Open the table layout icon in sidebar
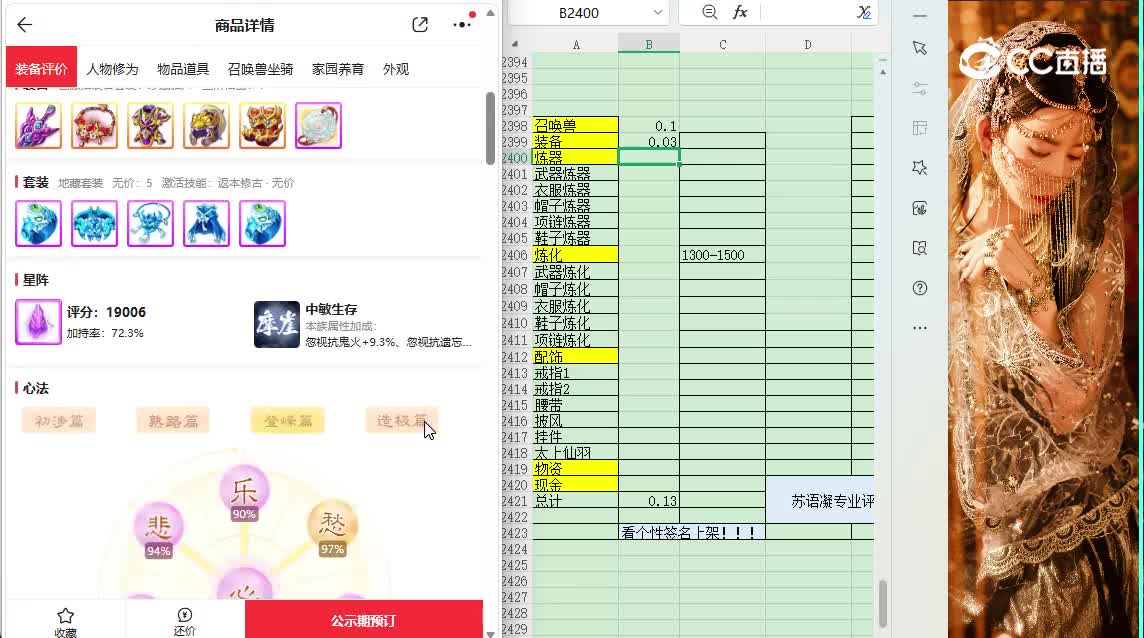Screen dimensions: 1144x638 point(919,128)
